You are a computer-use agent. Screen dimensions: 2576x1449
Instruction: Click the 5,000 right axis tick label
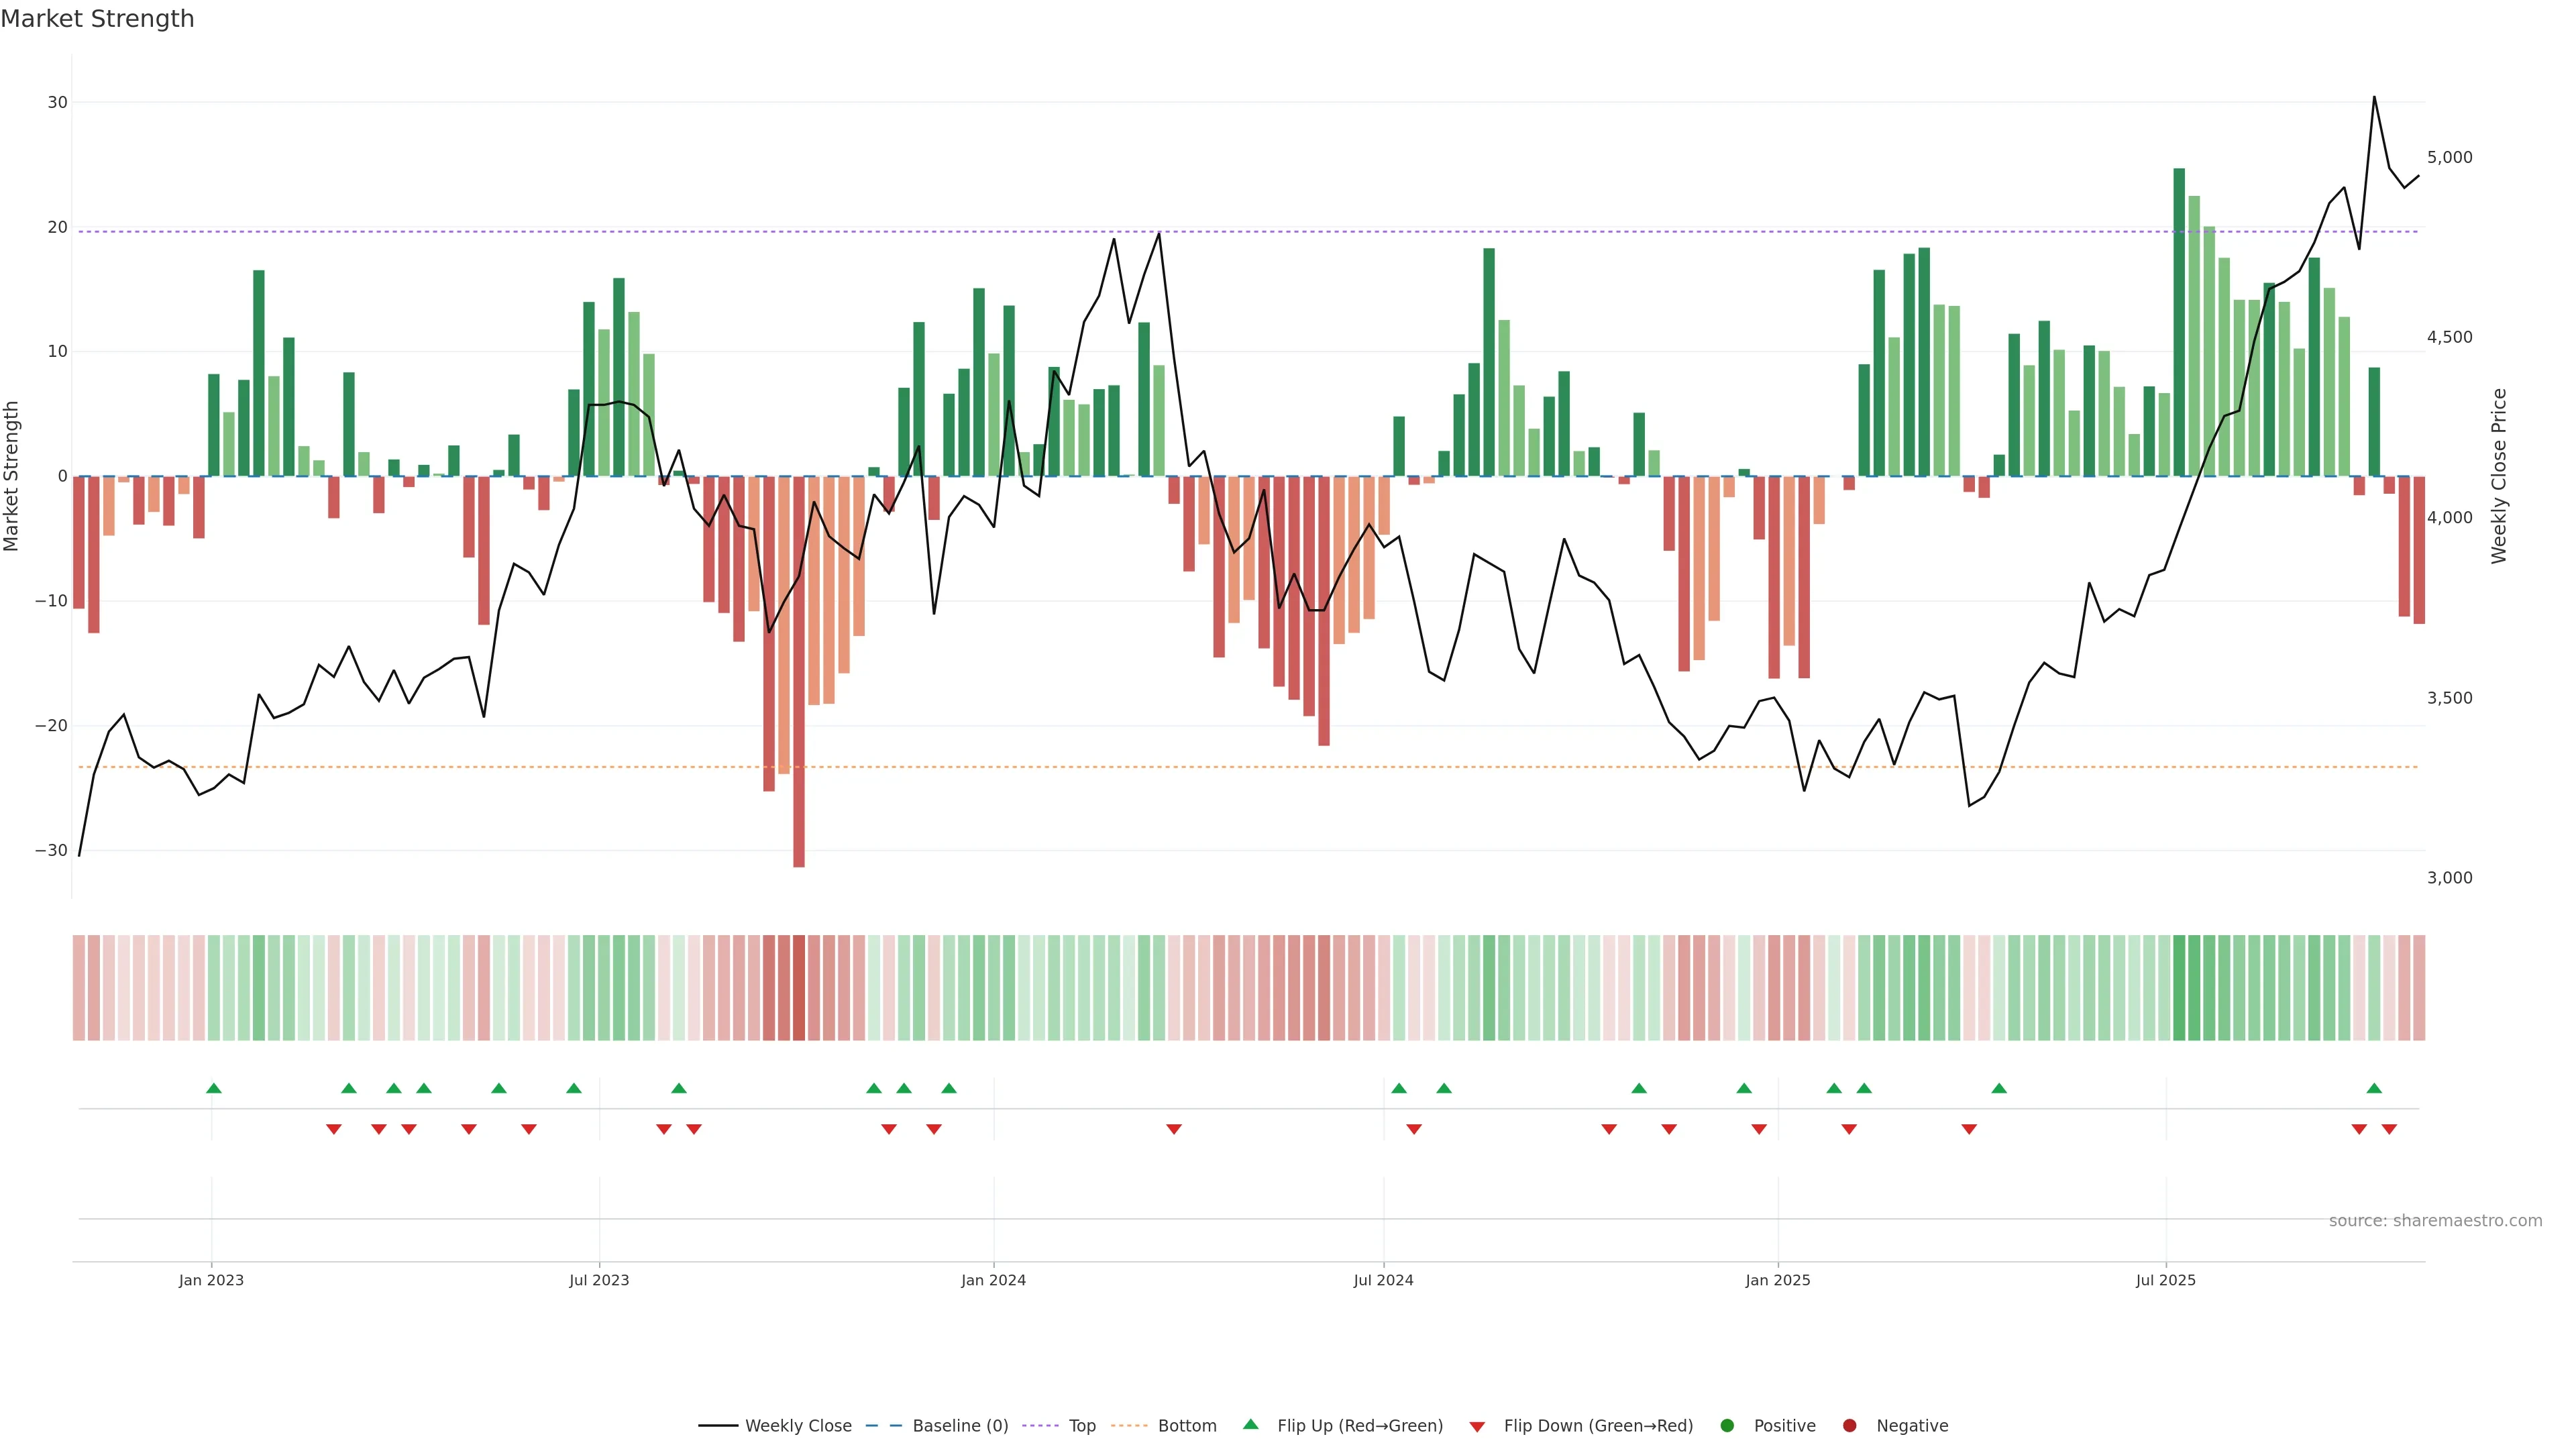2449,157
